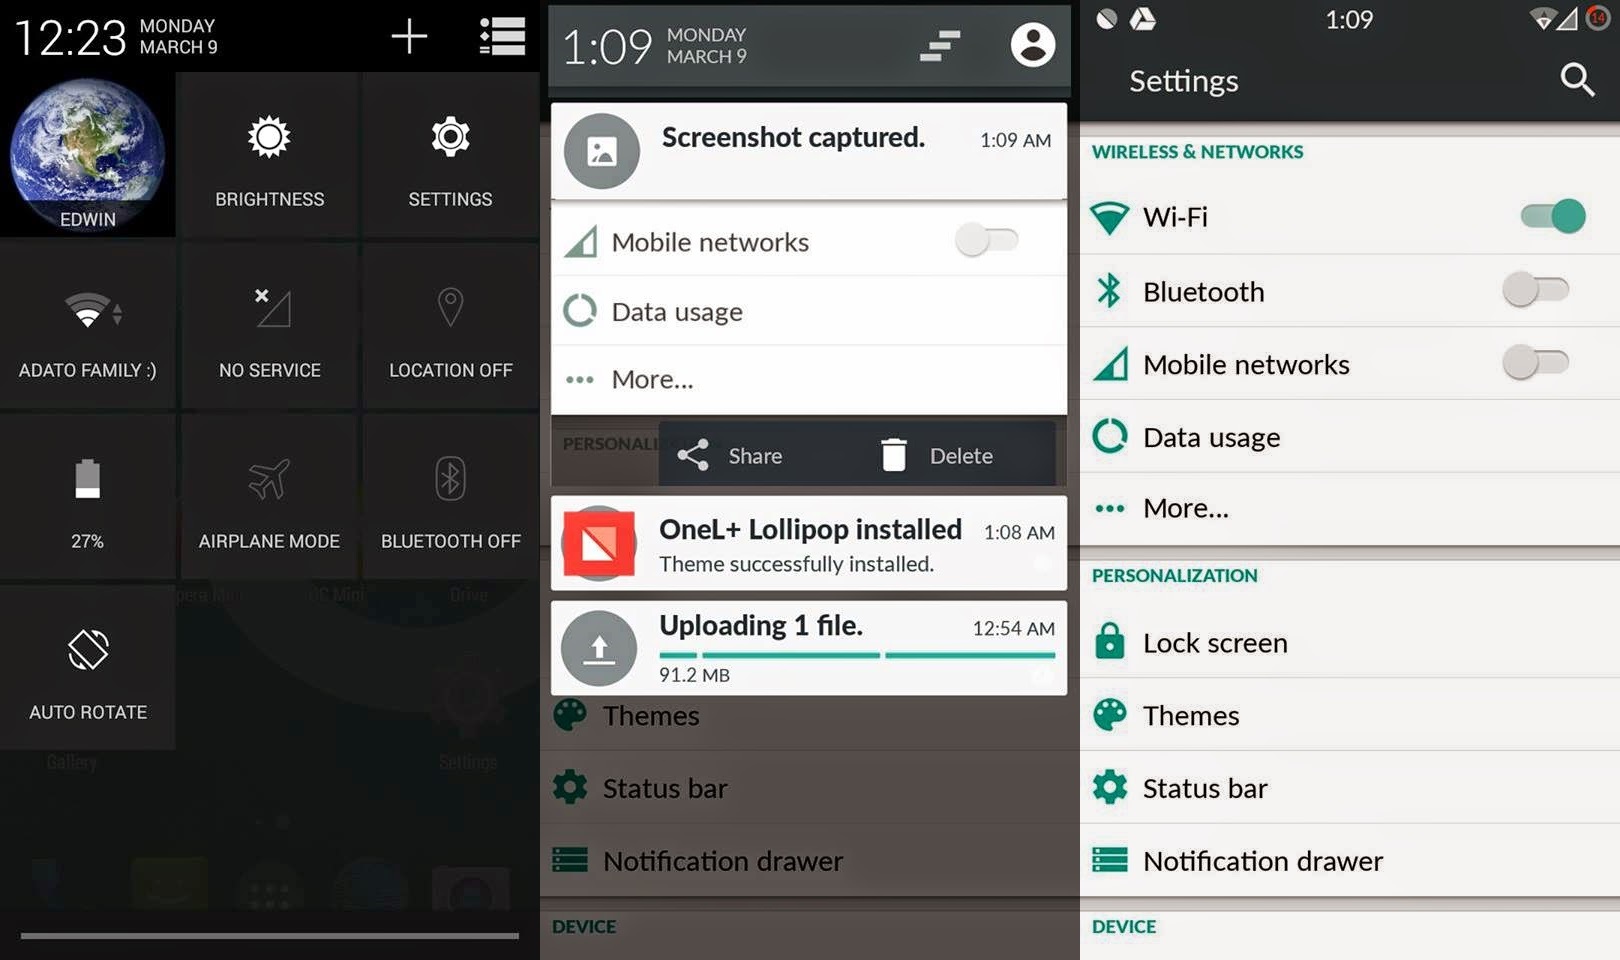This screenshot has width=1620, height=960.
Task: Tap the EDWIN user profile picture
Action: (x=88, y=154)
